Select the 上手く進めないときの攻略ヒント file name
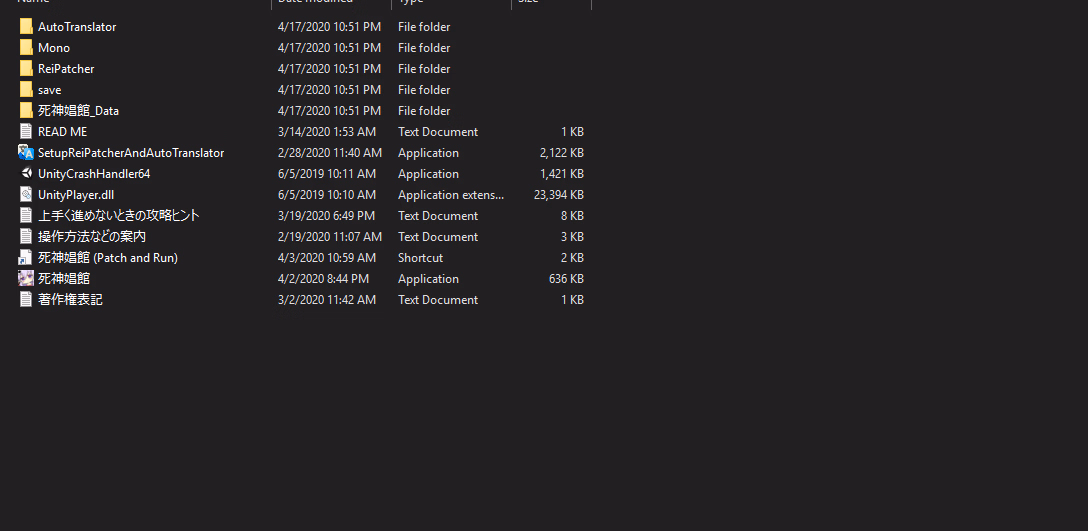This screenshot has height=531, width=1088. tap(119, 215)
